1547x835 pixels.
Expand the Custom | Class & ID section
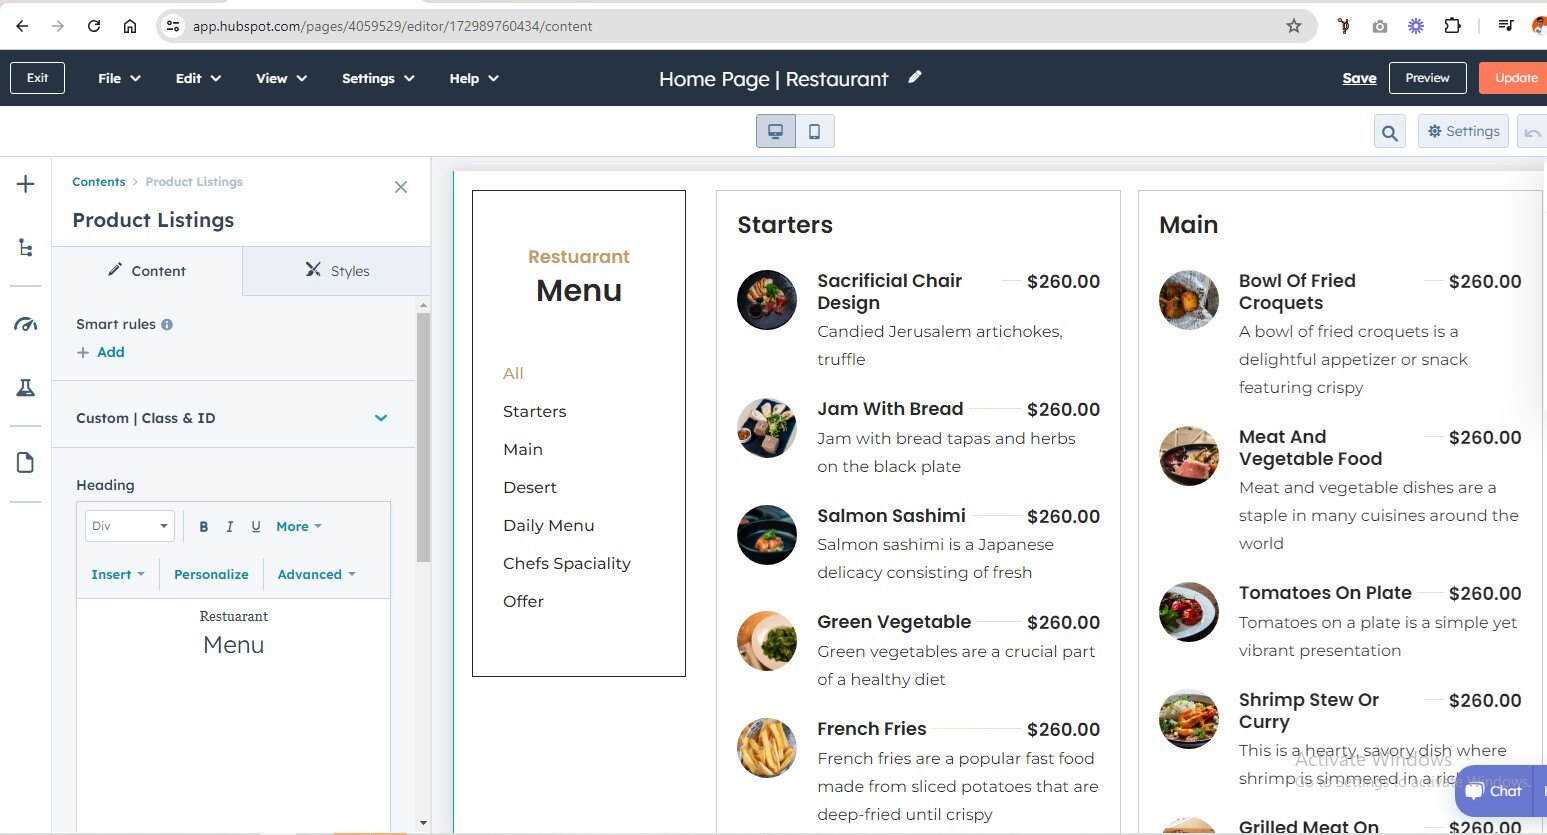pos(380,418)
